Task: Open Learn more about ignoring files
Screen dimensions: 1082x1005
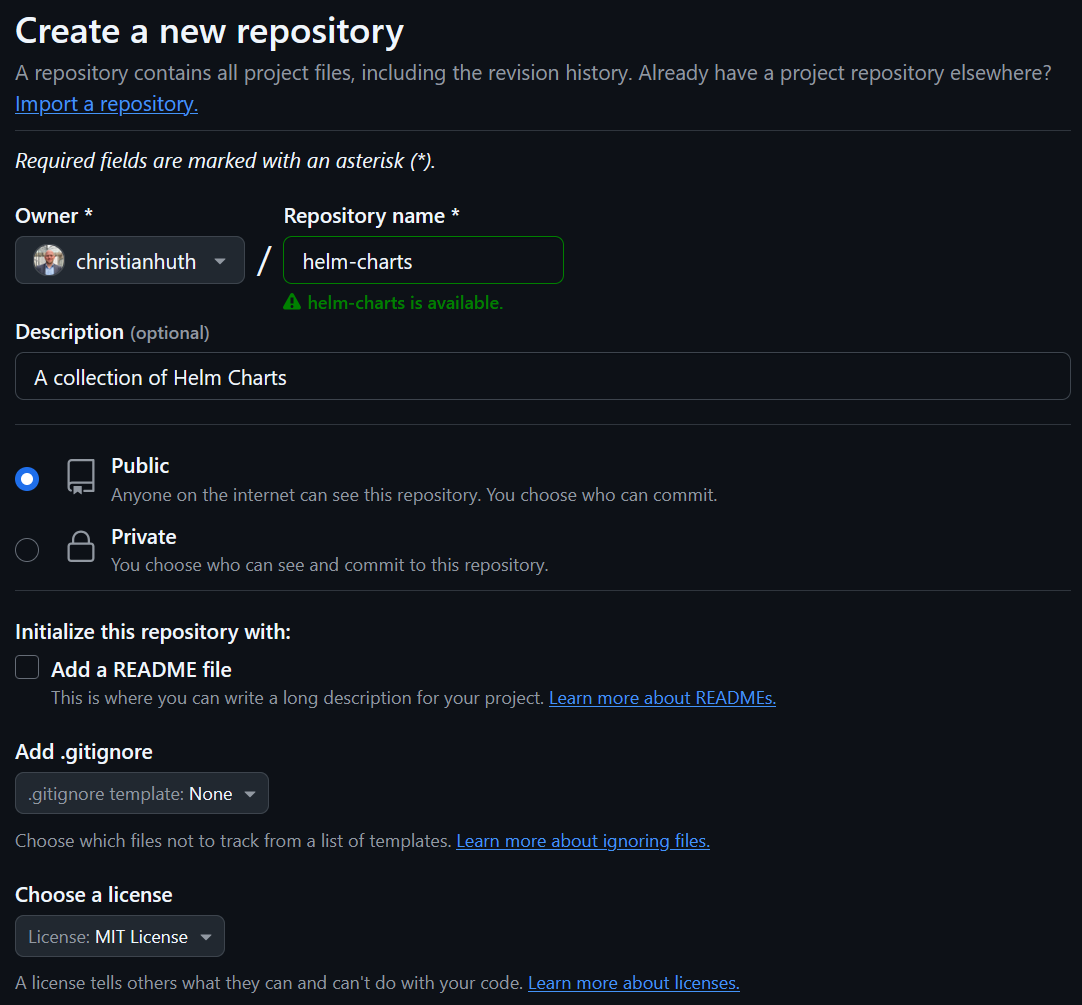Action: 583,840
